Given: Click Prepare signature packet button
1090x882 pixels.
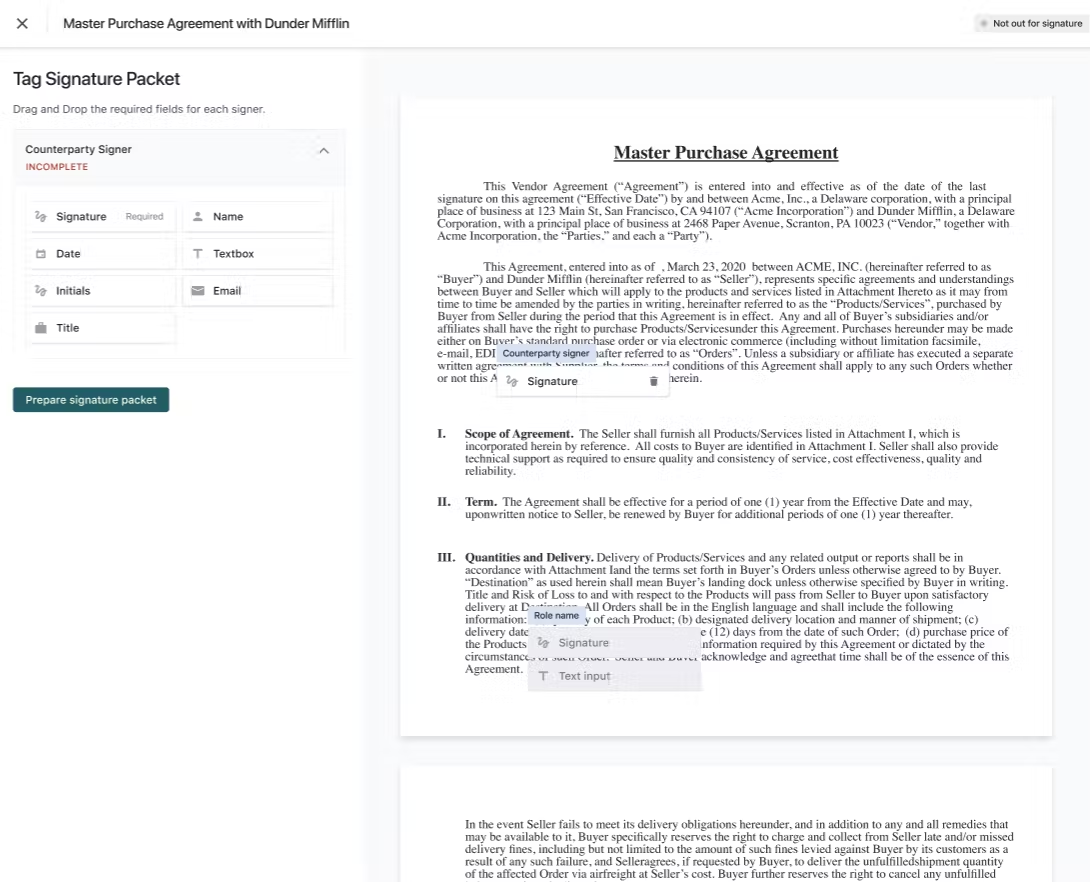Looking at the screenshot, I should point(91,400).
